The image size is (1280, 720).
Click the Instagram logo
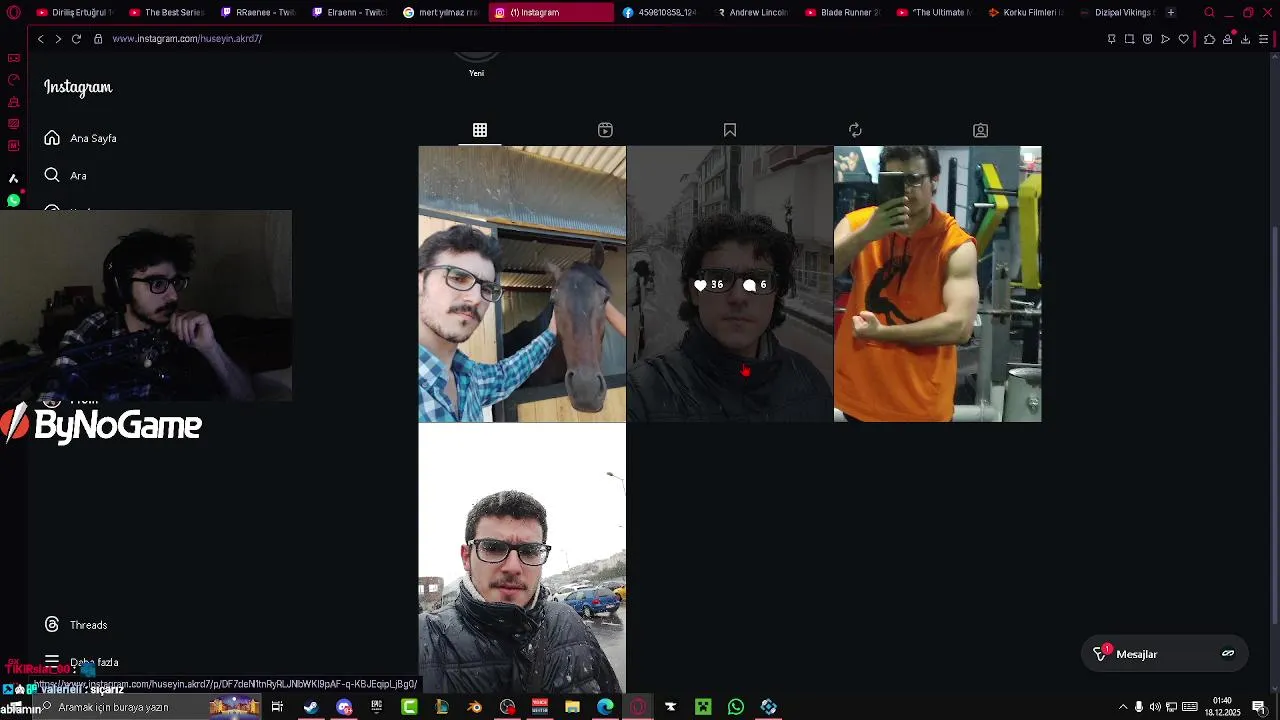(x=78, y=87)
